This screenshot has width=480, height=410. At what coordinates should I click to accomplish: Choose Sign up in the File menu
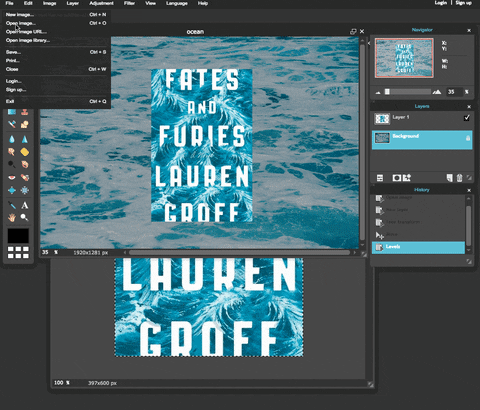point(56,89)
